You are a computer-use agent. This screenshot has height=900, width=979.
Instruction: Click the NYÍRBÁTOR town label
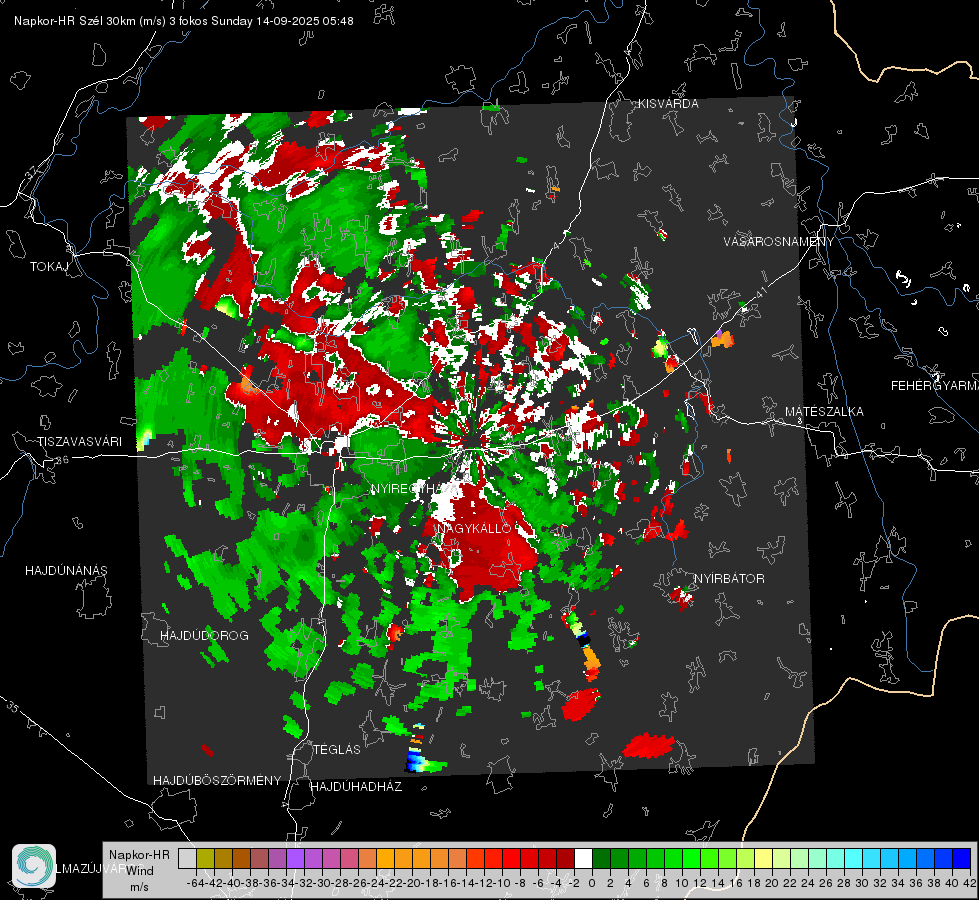729,578
